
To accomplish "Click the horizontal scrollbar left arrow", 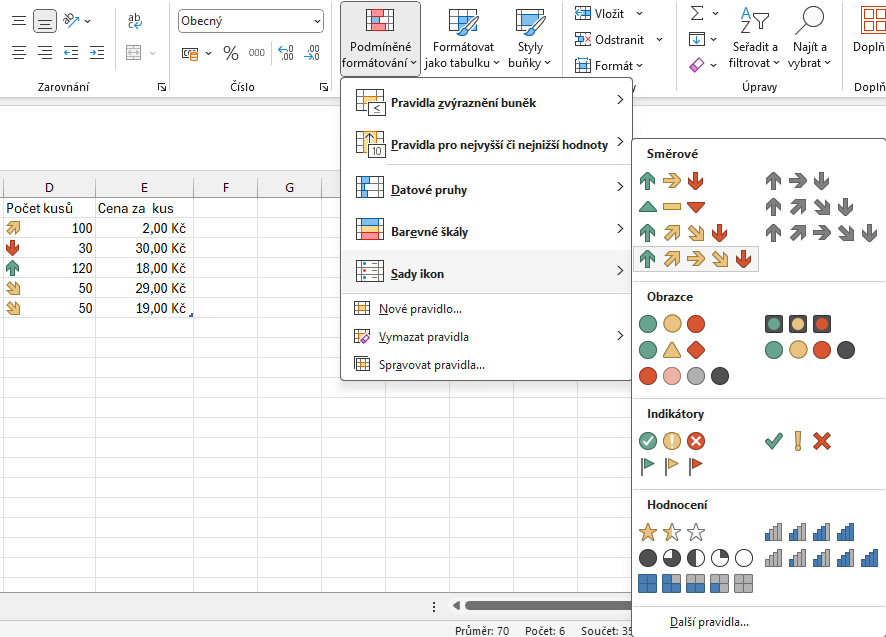I will point(458,605).
